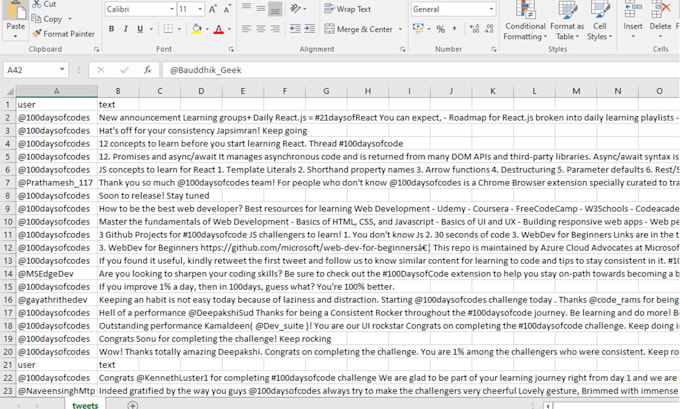
Task: Select Middle Align icon
Action: click(x=261, y=8)
